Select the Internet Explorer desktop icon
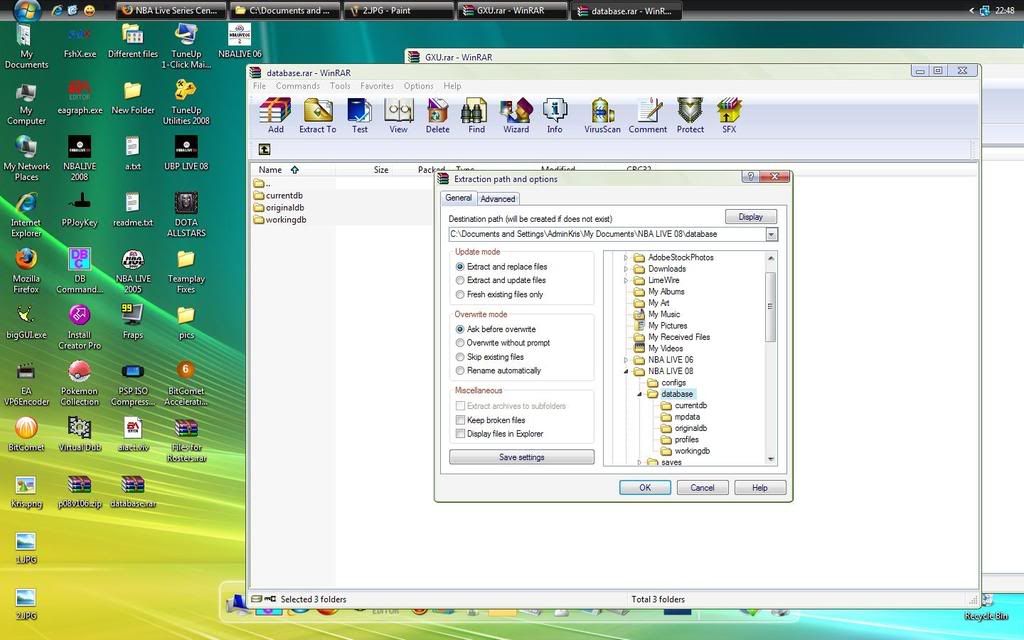The height and width of the screenshot is (640, 1024). 26,215
